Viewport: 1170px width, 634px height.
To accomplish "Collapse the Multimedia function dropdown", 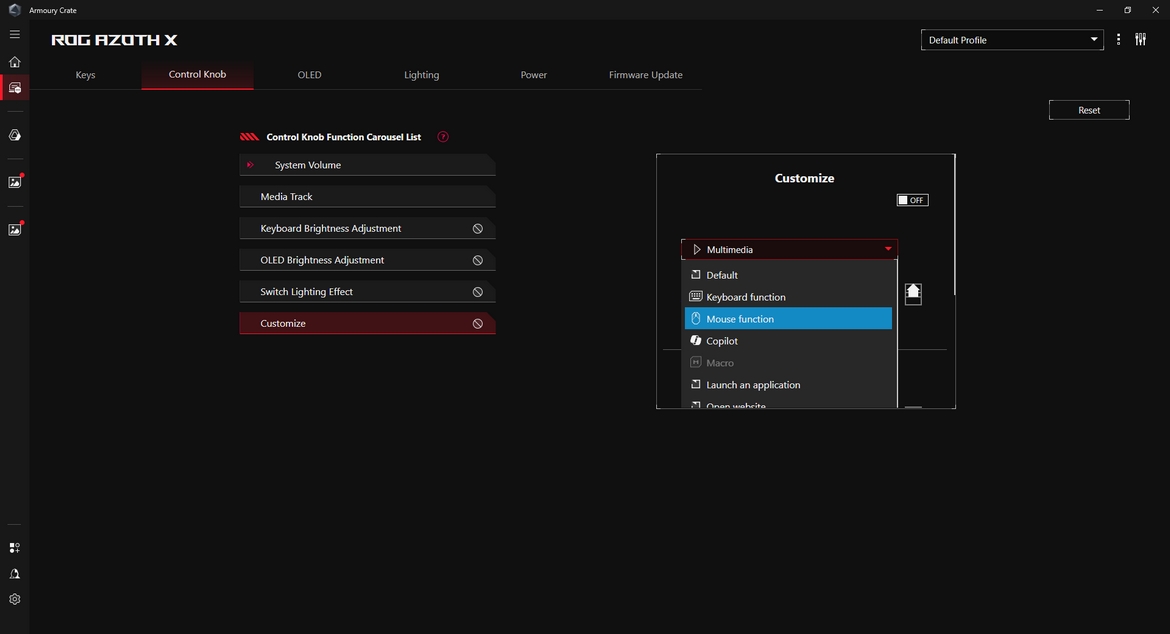I will (789, 250).
